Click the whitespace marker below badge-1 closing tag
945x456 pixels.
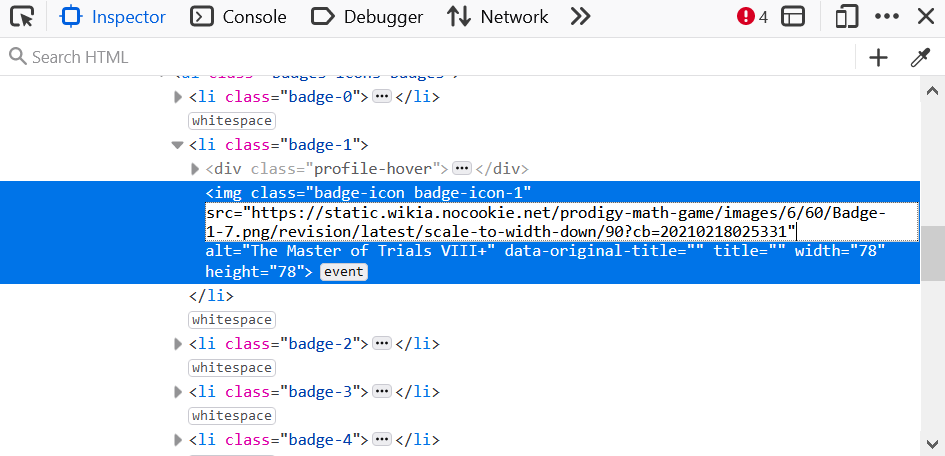coord(232,320)
